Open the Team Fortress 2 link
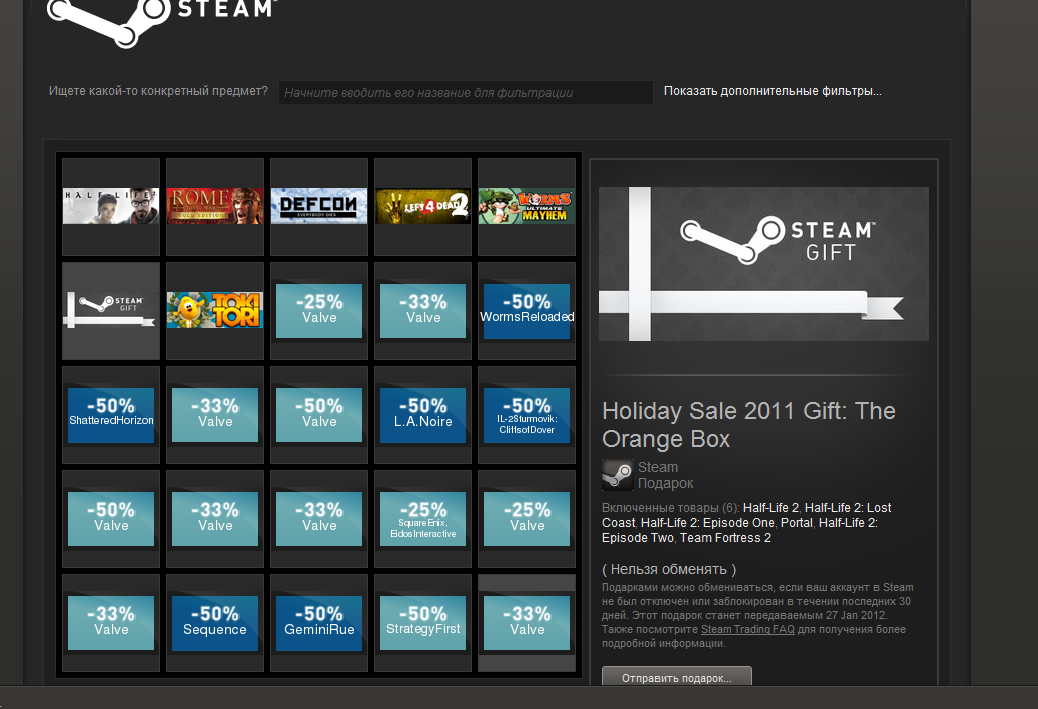The image size is (1038, 709). (726, 538)
